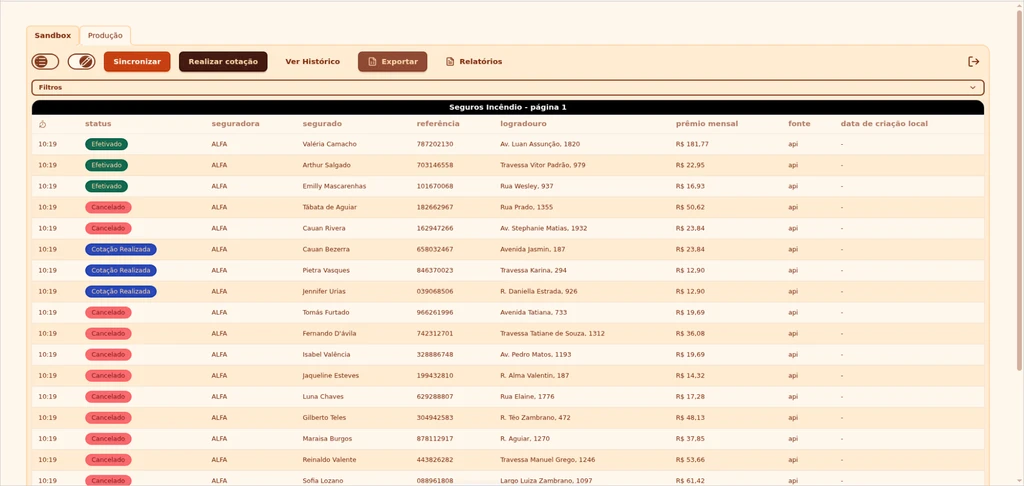The width and height of the screenshot is (1024, 486).
Task: Click address Travessa Tatiane de Souza, 1312
Action: (552, 333)
